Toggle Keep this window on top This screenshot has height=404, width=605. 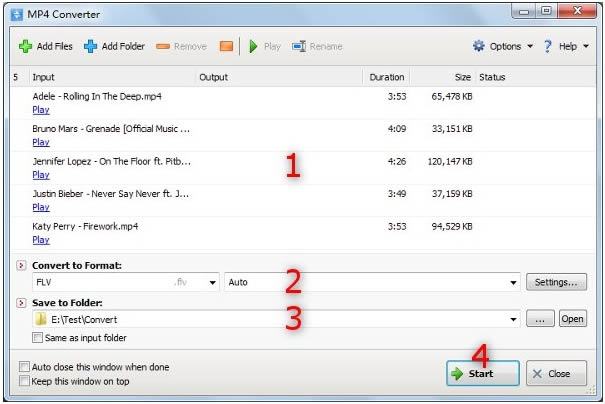point(24,381)
